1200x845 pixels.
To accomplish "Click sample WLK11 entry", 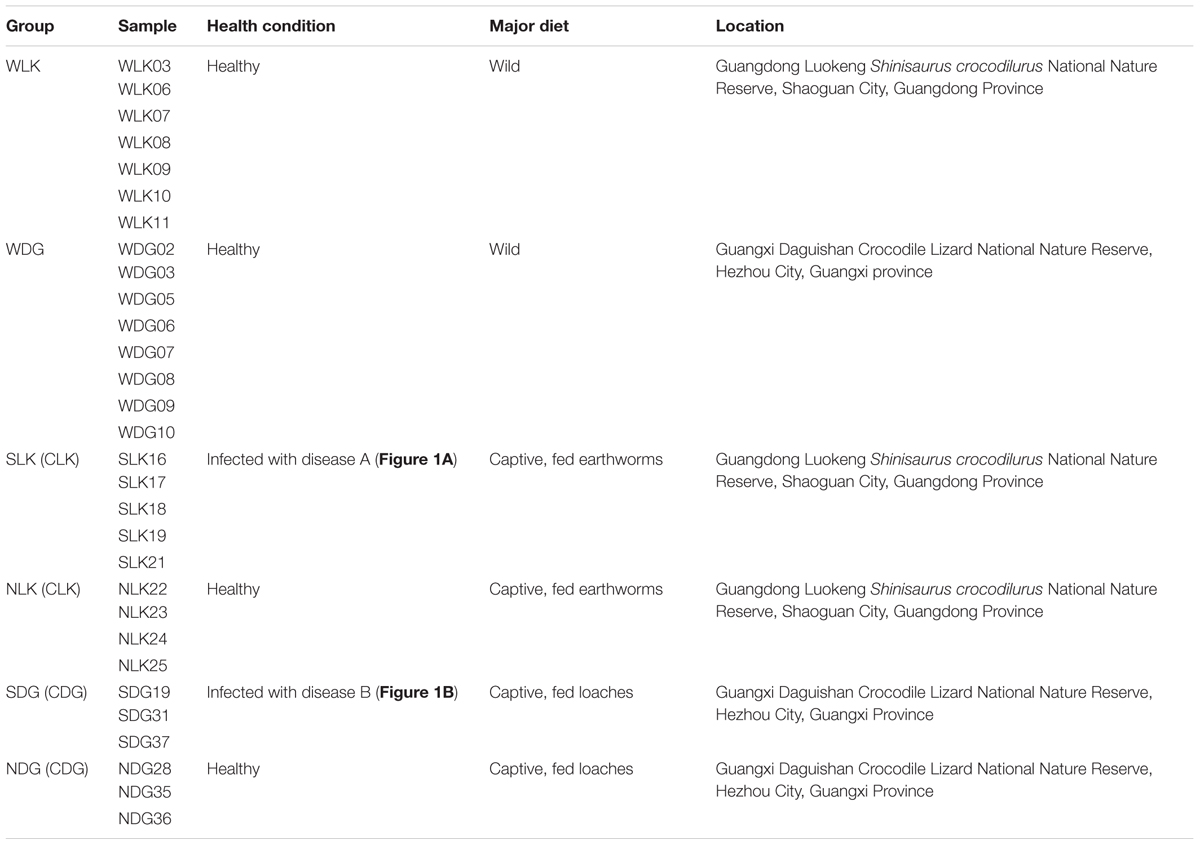I will point(144,223).
